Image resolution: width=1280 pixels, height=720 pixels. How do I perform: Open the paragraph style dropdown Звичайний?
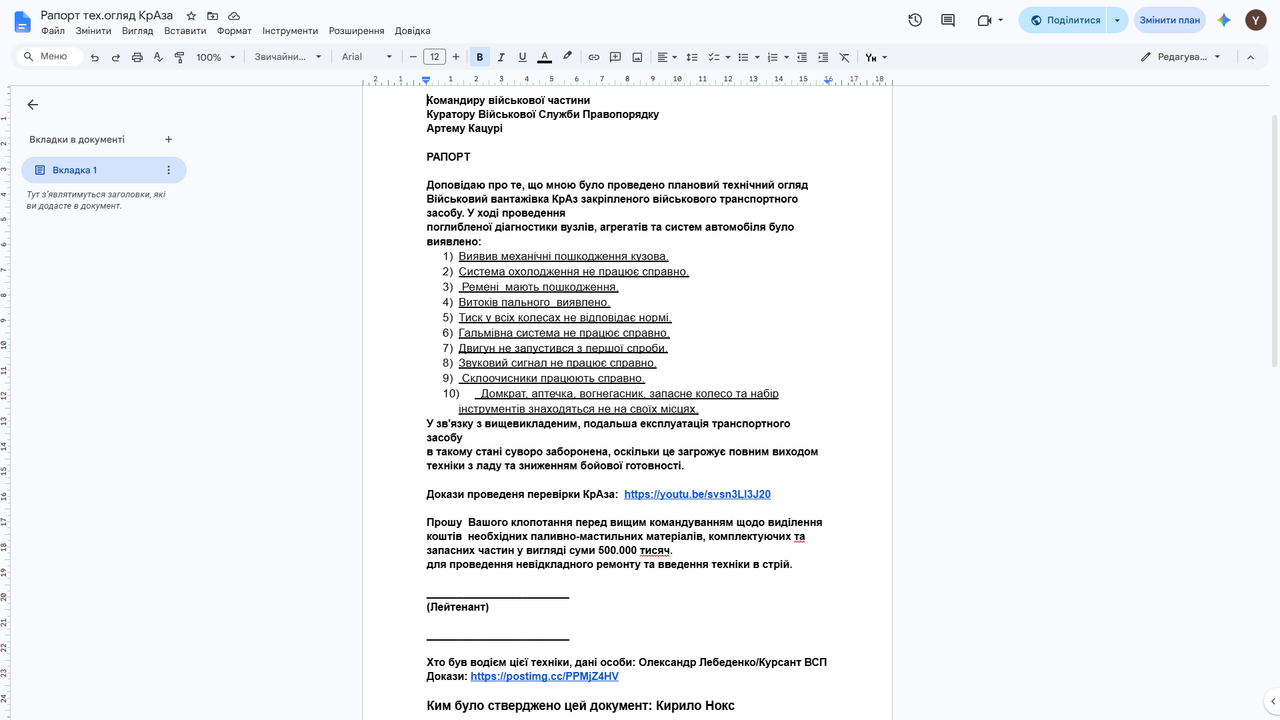tap(288, 57)
